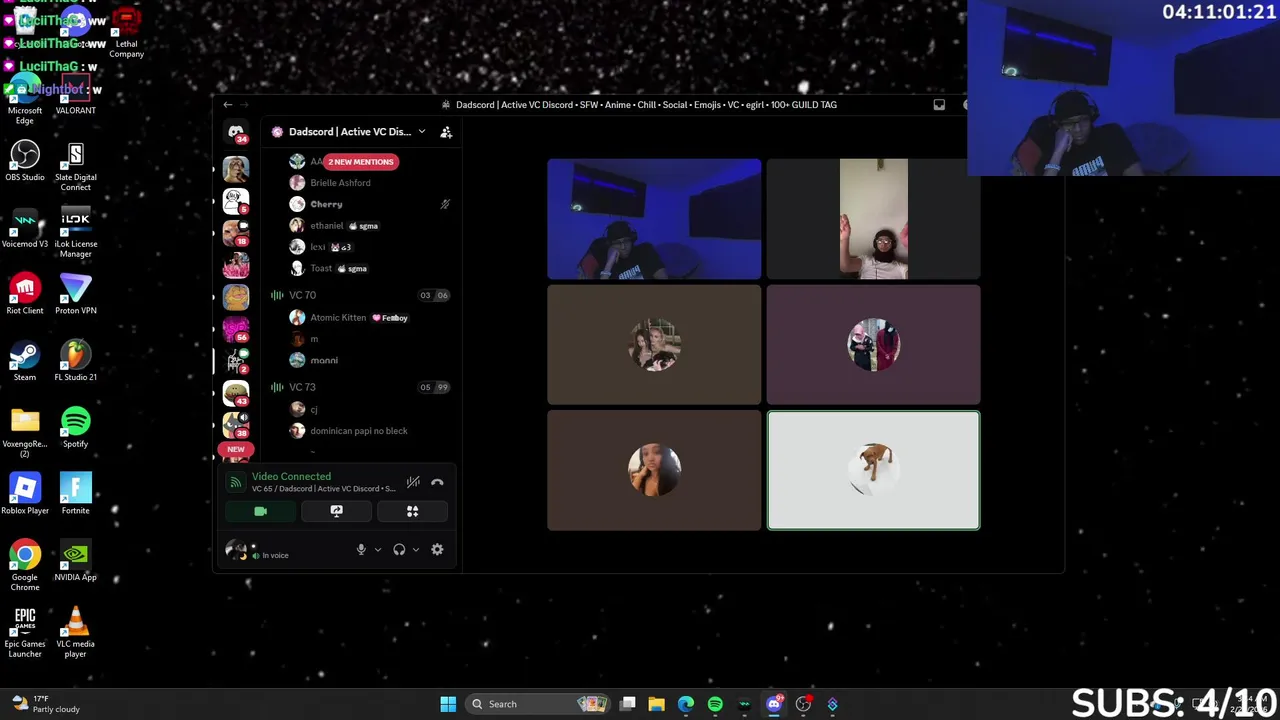This screenshot has height=720, width=1280.
Task: Open Epic Games Launcher desktop shortcut
Action: [x=25, y=632]
